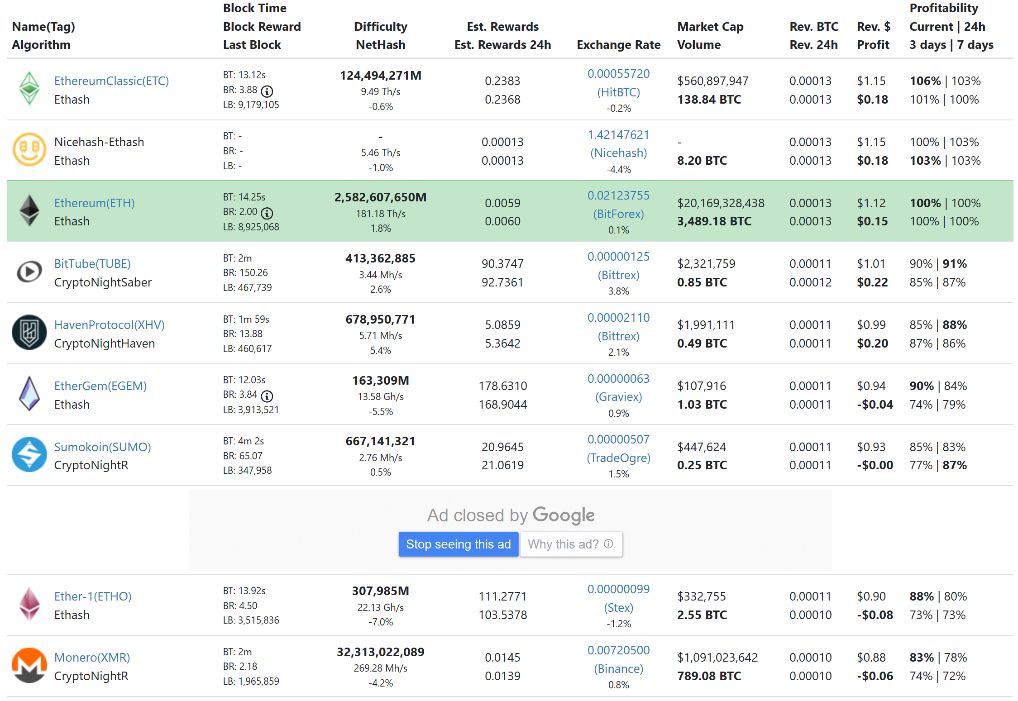Image resolution: width=1018 pixels, height=701 pixels.
Task: Select ETH market cap $20,169,328,438
Action: pos(721,203)
